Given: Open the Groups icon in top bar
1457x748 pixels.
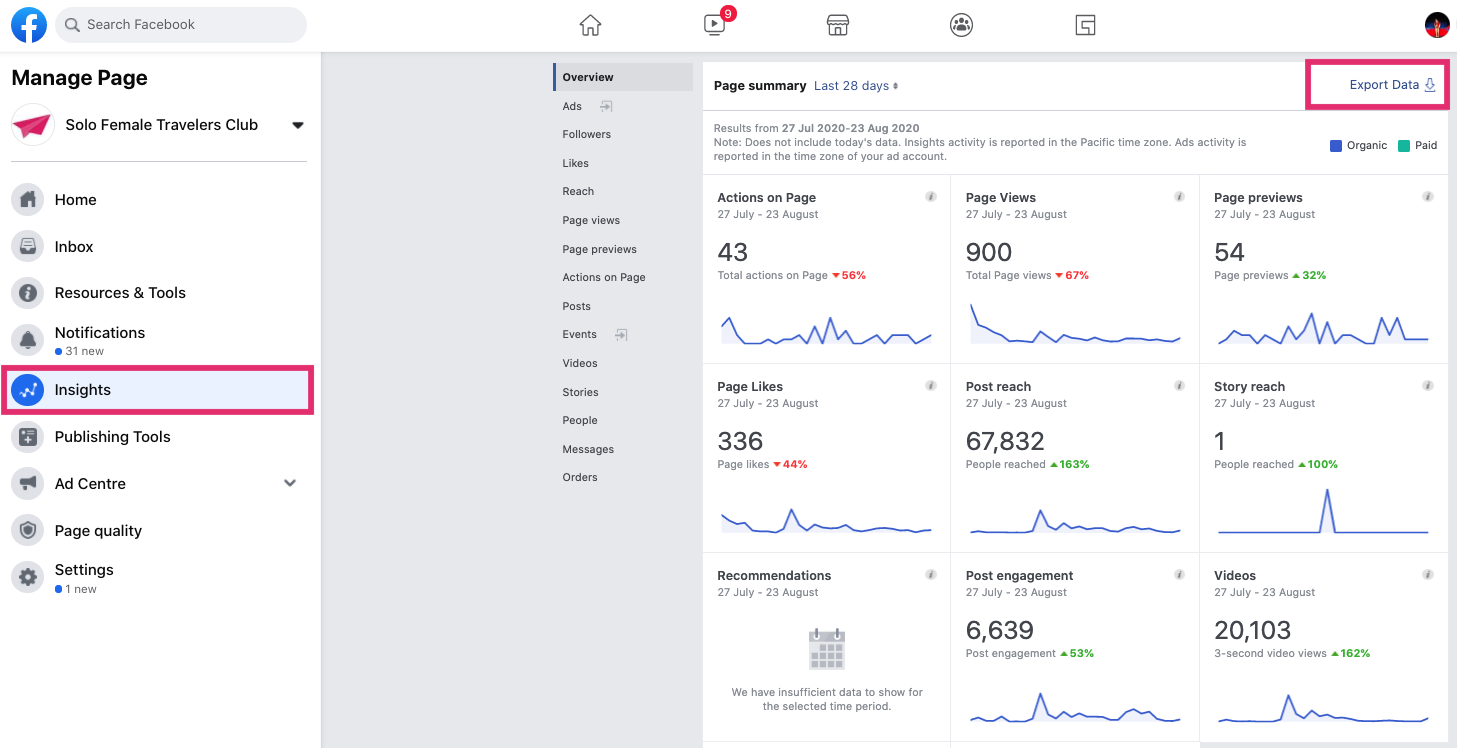Looking at the screenshot, I should click(961, 26).
